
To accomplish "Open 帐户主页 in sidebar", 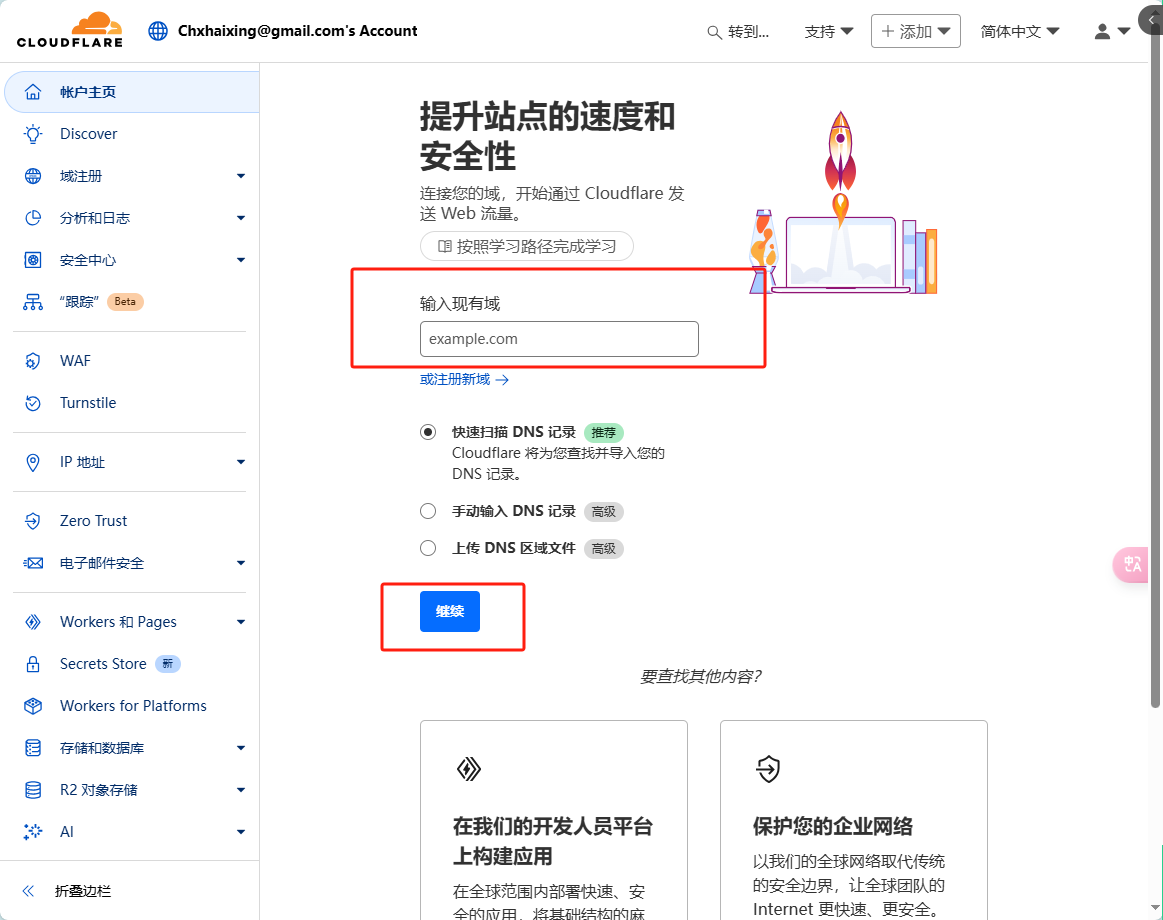I will coord(132,92).
